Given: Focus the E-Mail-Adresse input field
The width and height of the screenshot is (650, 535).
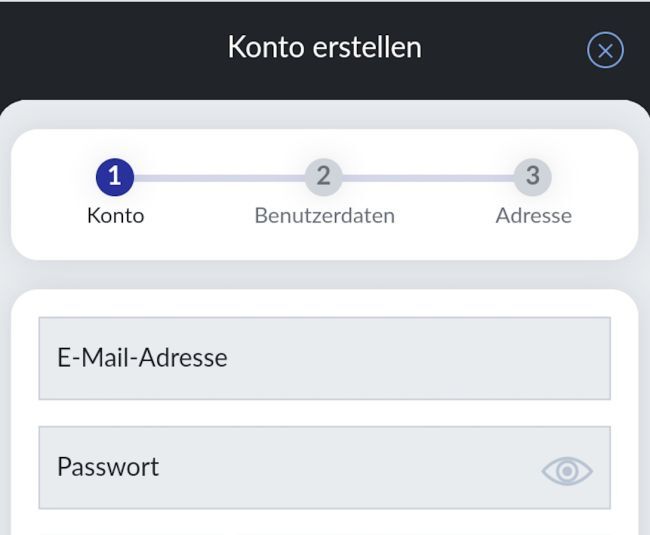Looking at the screenshot, I should (x=324, y=358).
